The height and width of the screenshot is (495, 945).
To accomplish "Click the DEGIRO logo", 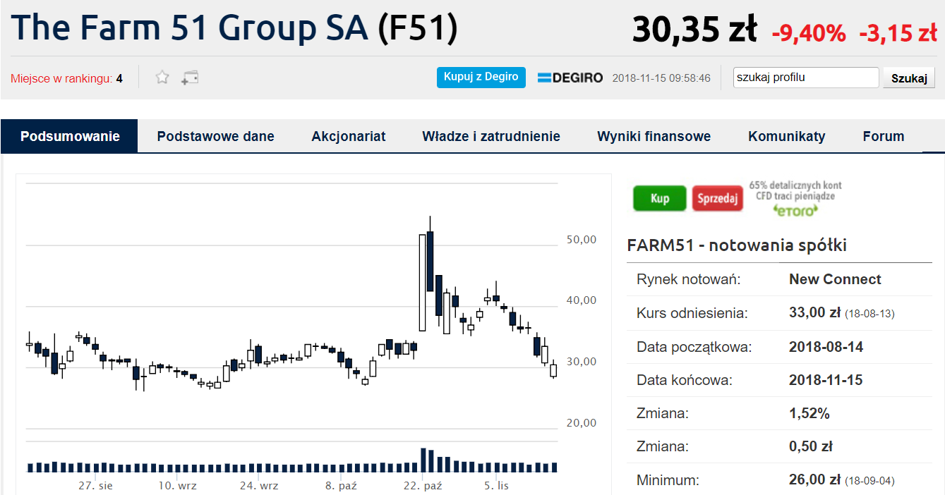I will pos(570,78).
